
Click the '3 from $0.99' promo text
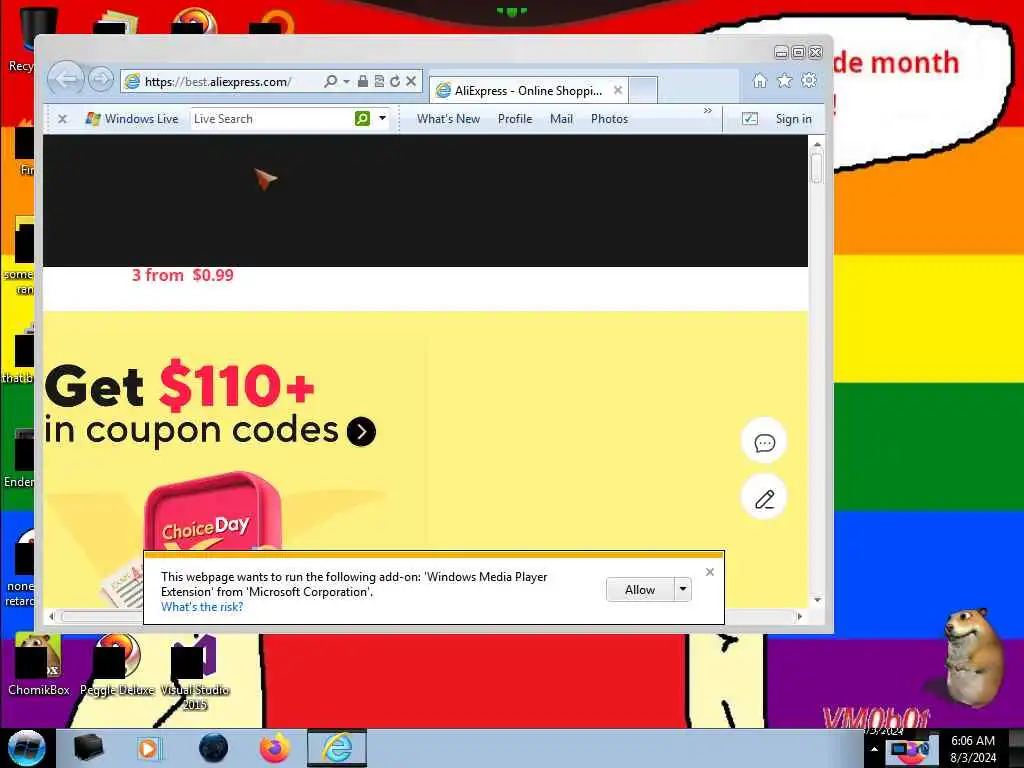(x=182, y=275)
